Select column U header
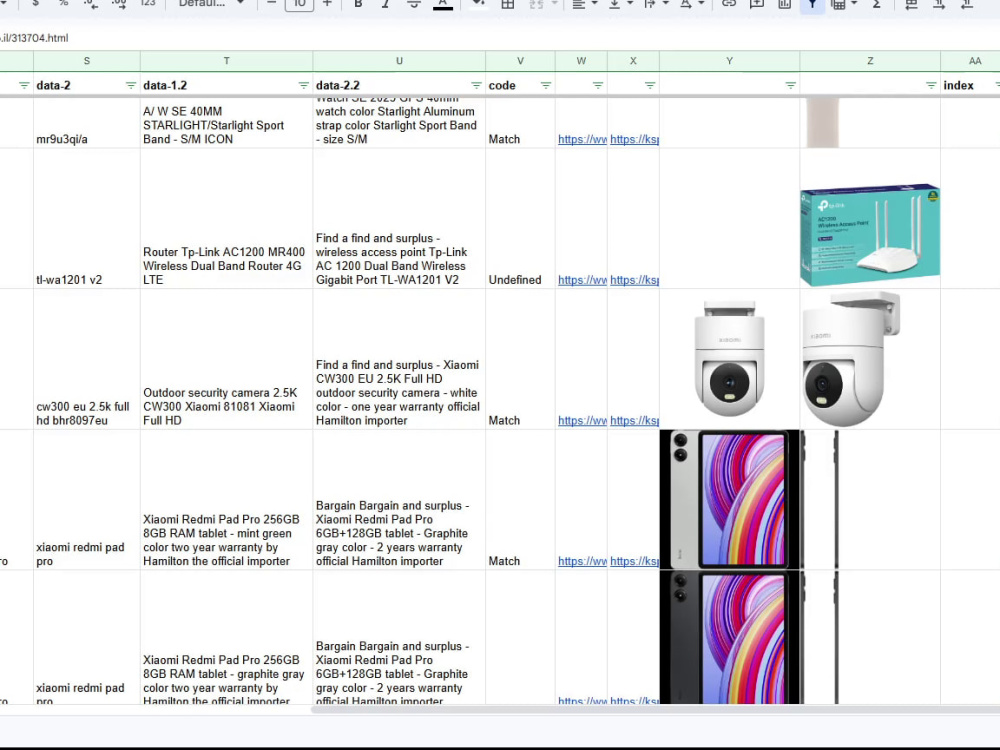Screen dimensions: 1000x750 tap(399, 61)
